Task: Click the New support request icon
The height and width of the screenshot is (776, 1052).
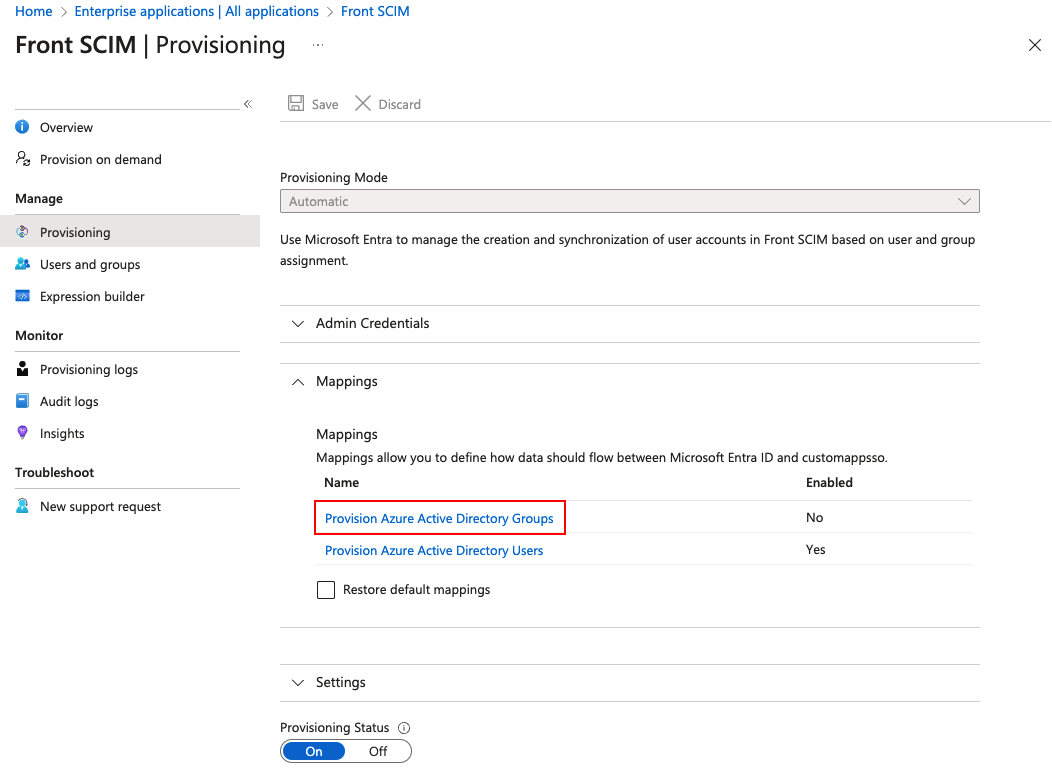Action: click(22, 506)
